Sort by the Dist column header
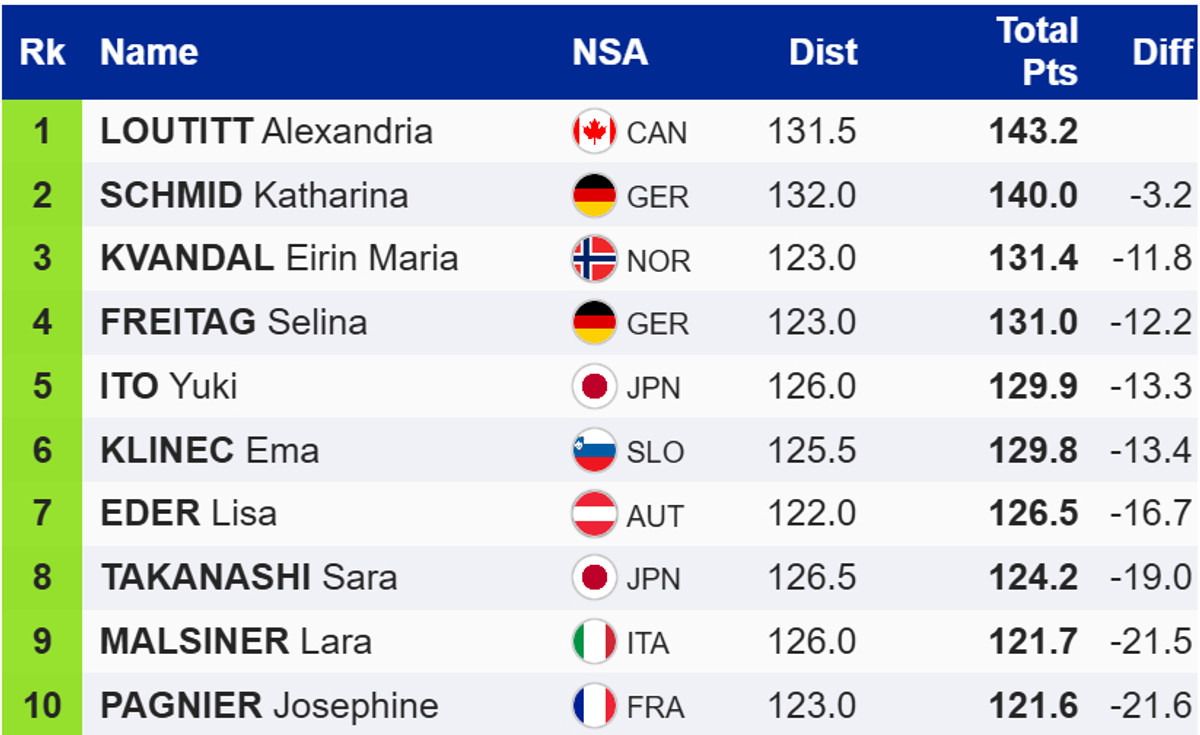 coord(823,52)
